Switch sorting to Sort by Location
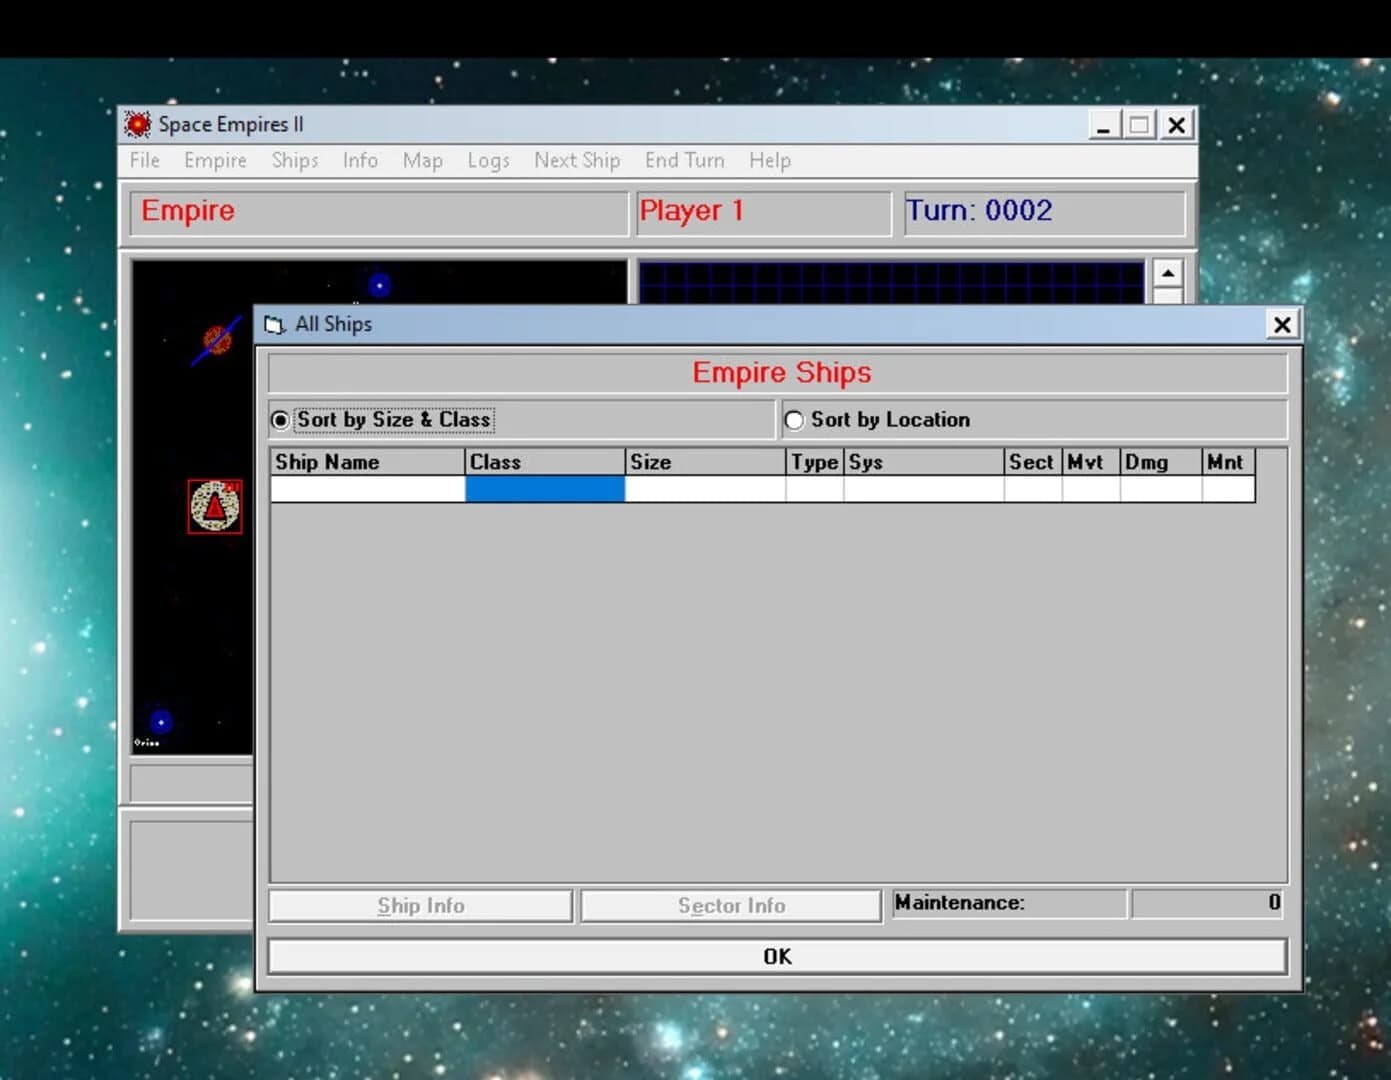This screenshot has width=1391, height=1080. [794, 420]
